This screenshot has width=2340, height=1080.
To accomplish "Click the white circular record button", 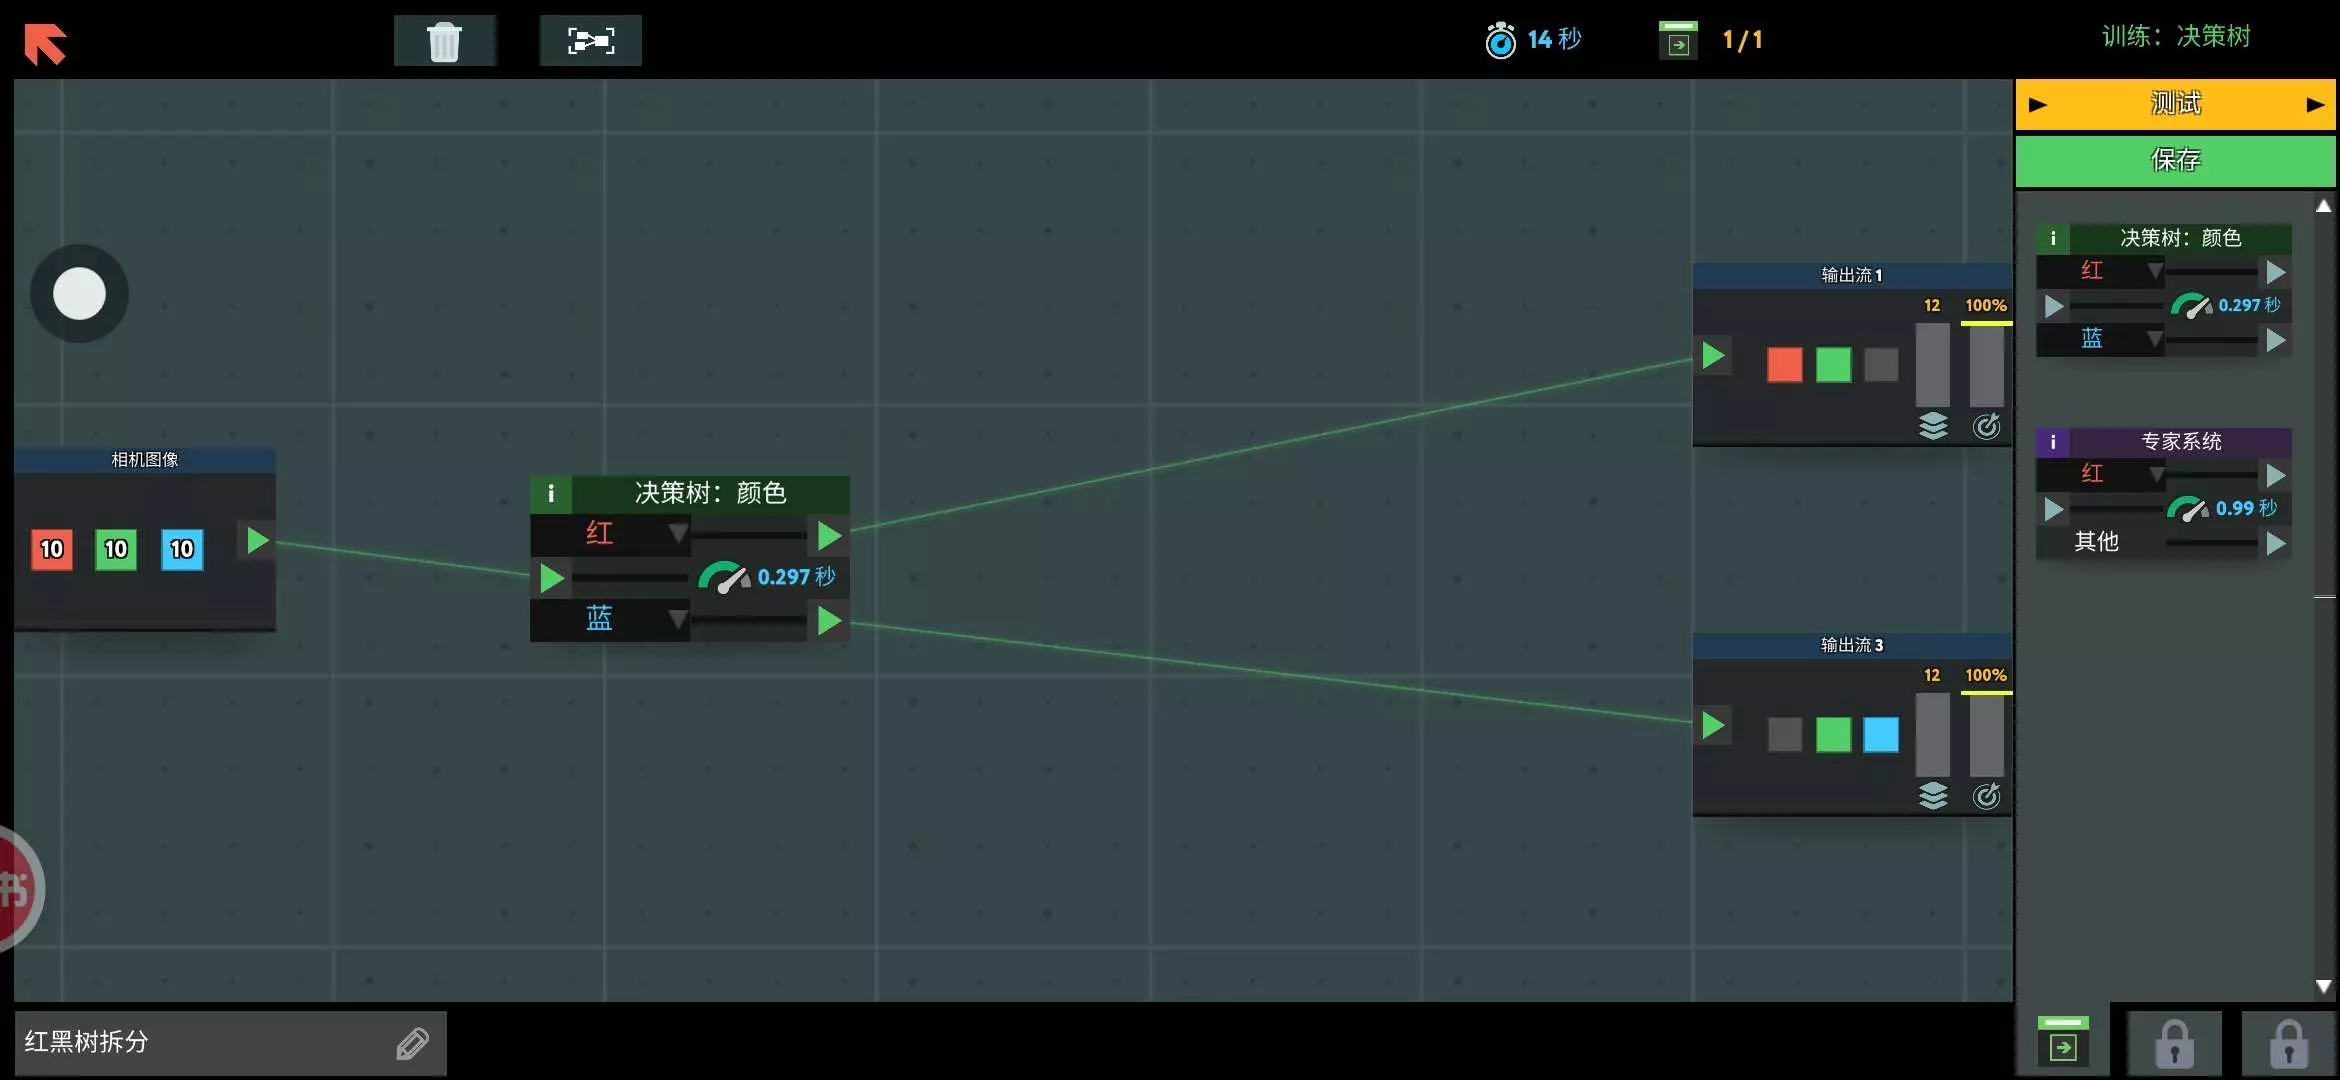I will (79, 294).
